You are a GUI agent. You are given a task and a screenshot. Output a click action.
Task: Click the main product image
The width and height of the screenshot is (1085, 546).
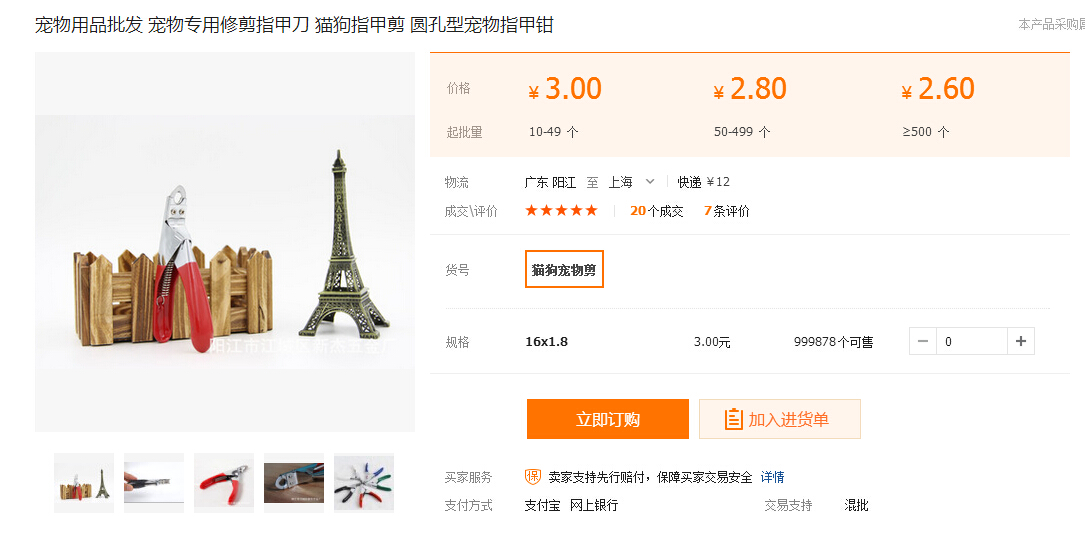click(225, 242)
